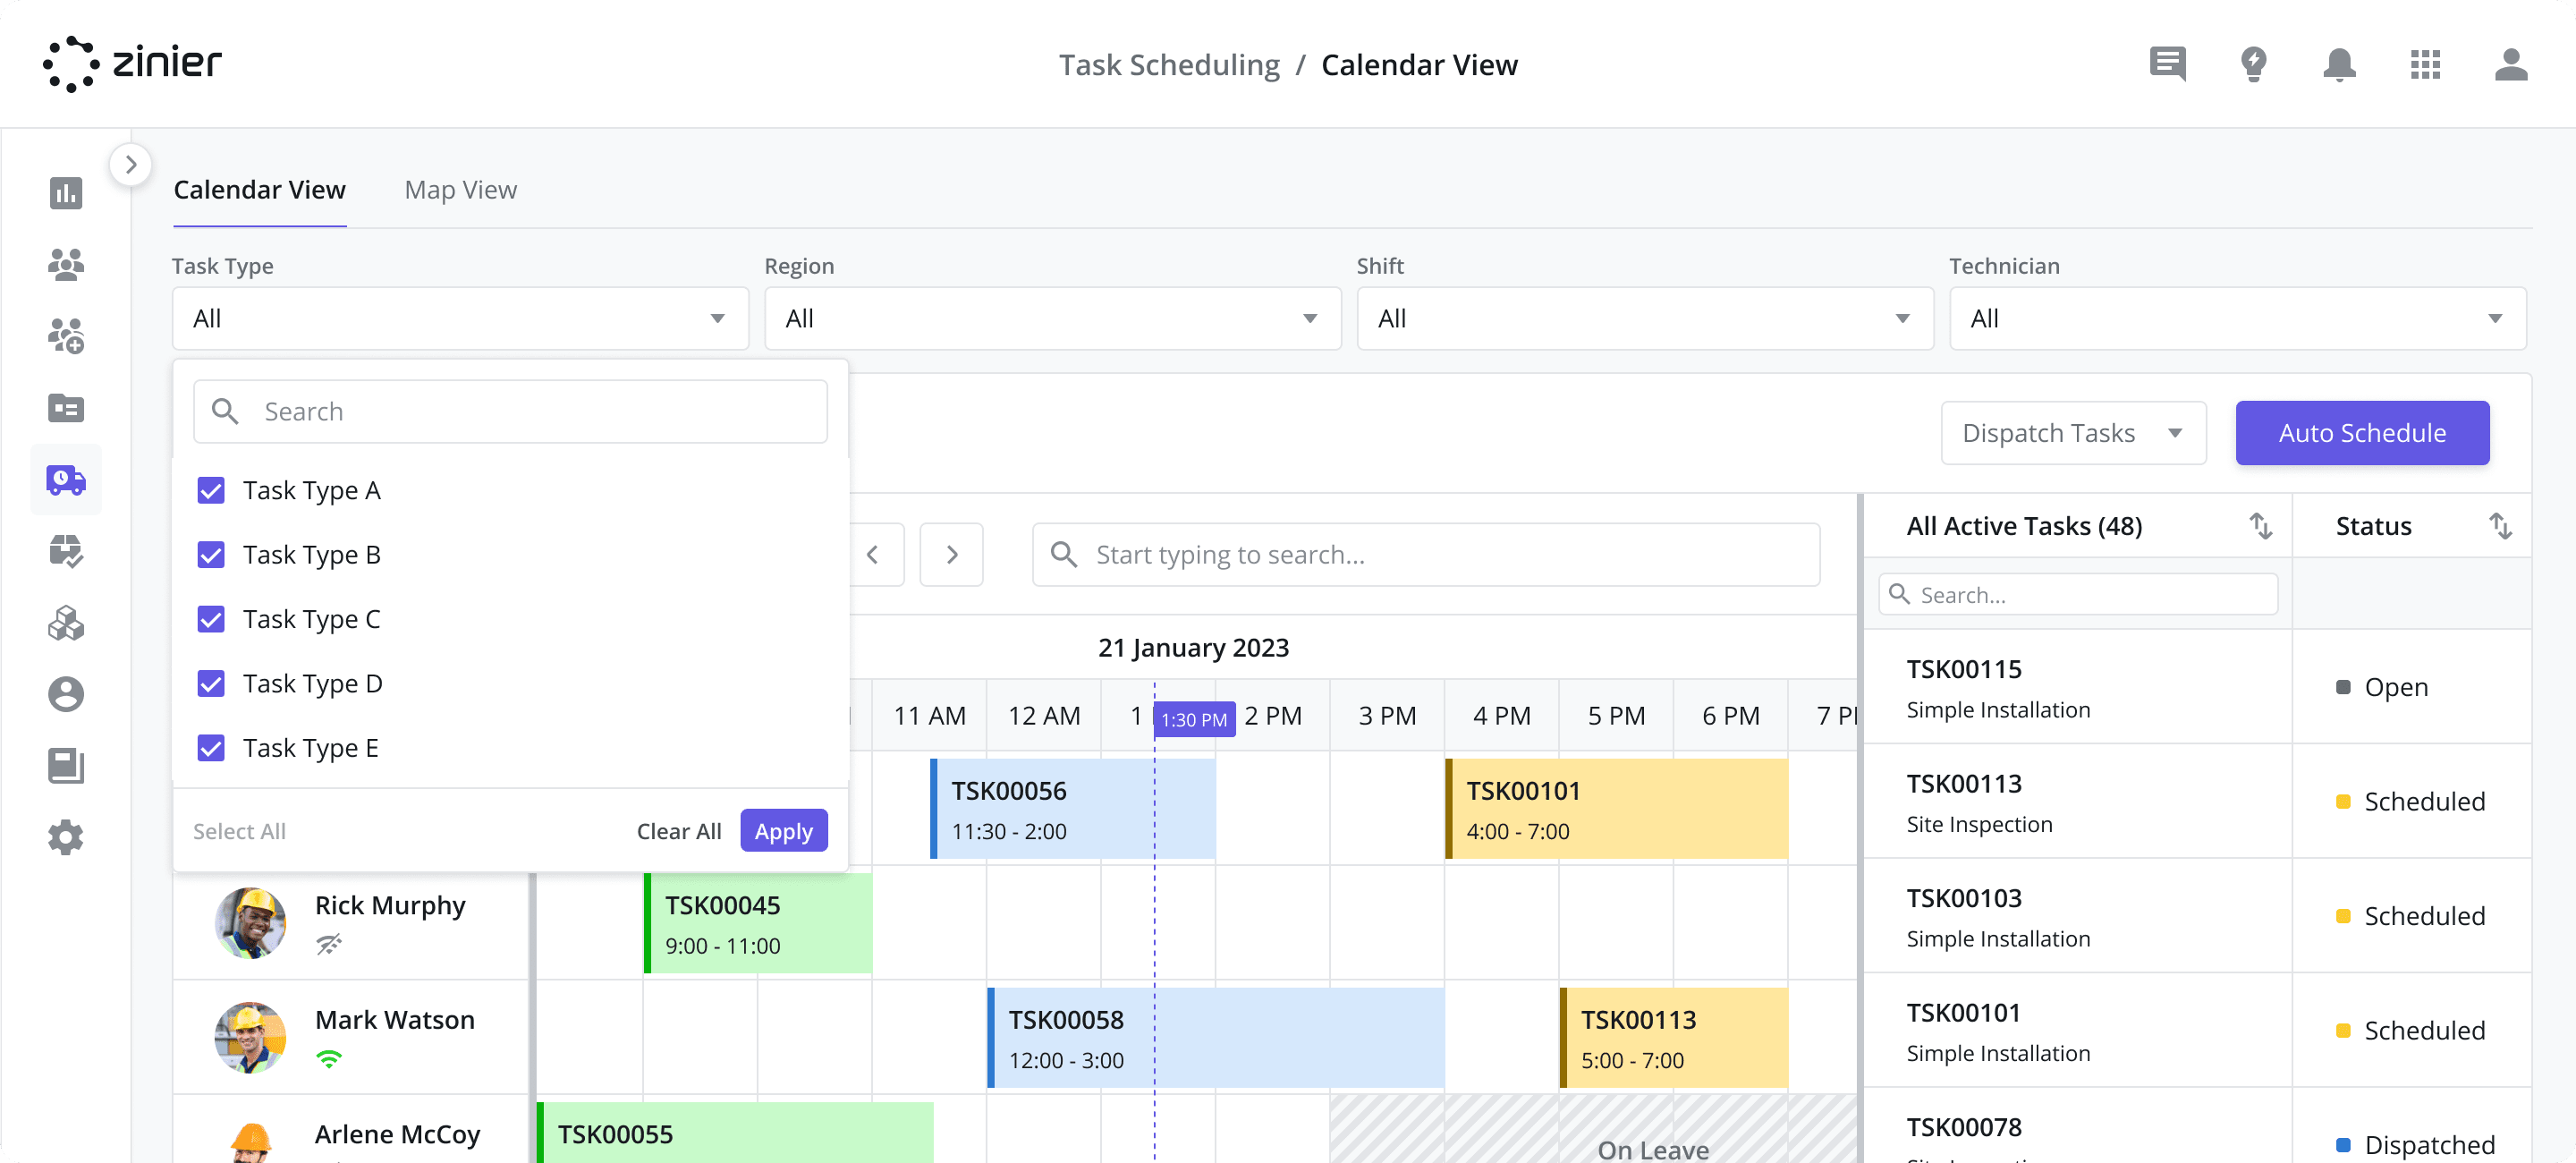Uncheck Task Type E checkbox

tap(211, 748)
